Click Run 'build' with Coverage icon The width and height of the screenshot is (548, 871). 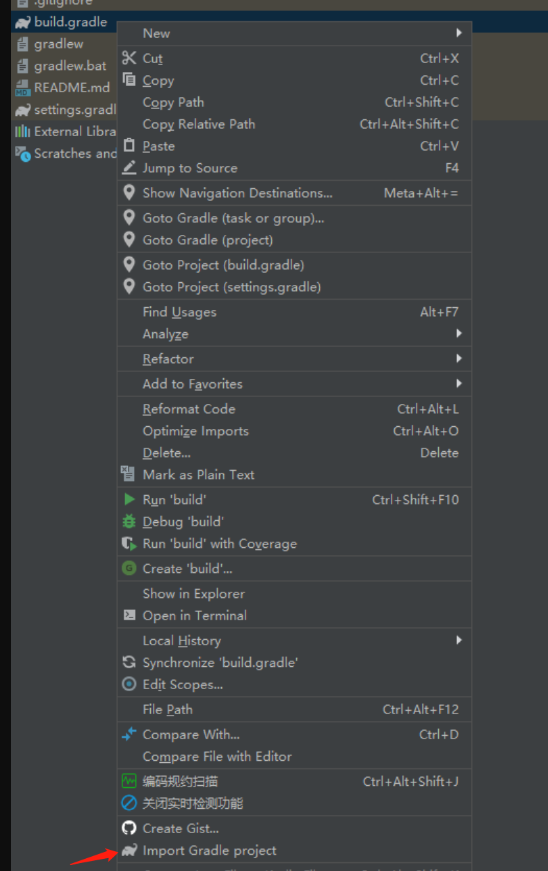[x=129, y=543]
